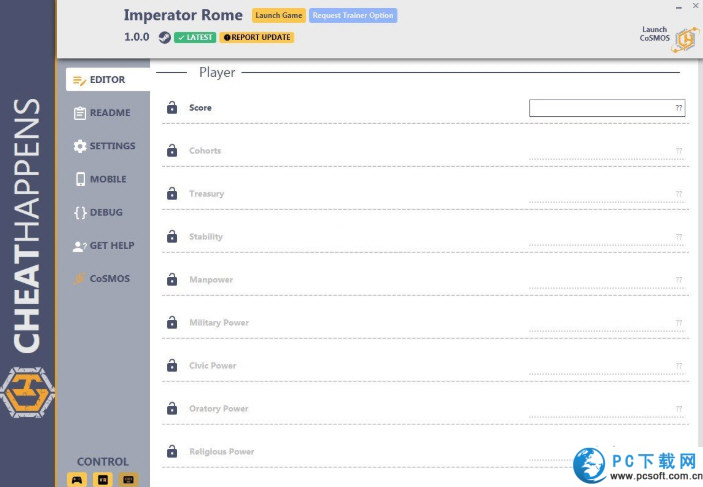The image size is (703, 487).
Task: Toggle the lock icon beside Score
Action: point(171,108)
